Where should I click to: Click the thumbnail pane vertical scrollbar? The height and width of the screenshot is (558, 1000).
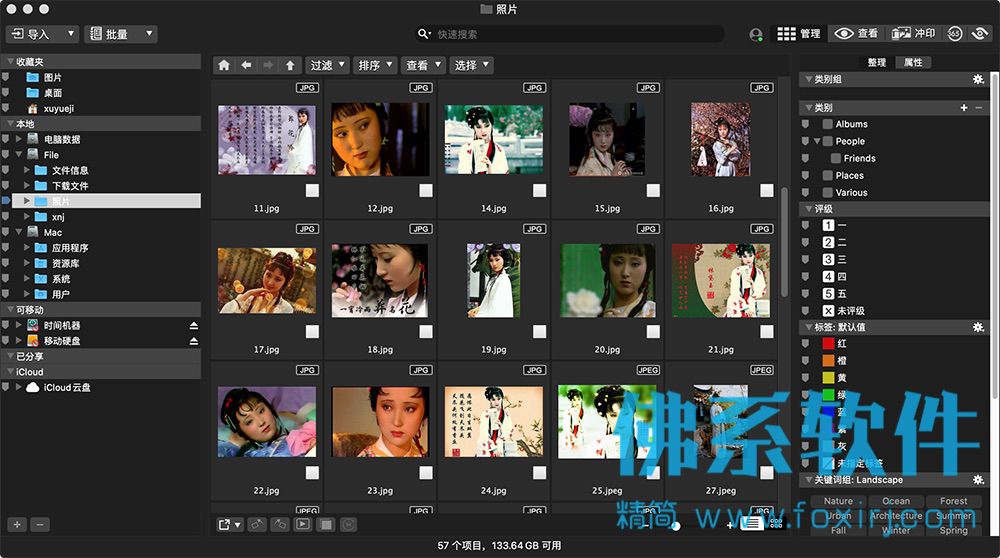[x=784, y=242]
